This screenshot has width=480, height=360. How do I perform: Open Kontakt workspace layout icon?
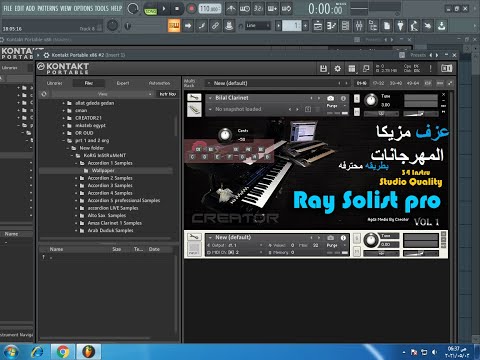coord(352,69)
